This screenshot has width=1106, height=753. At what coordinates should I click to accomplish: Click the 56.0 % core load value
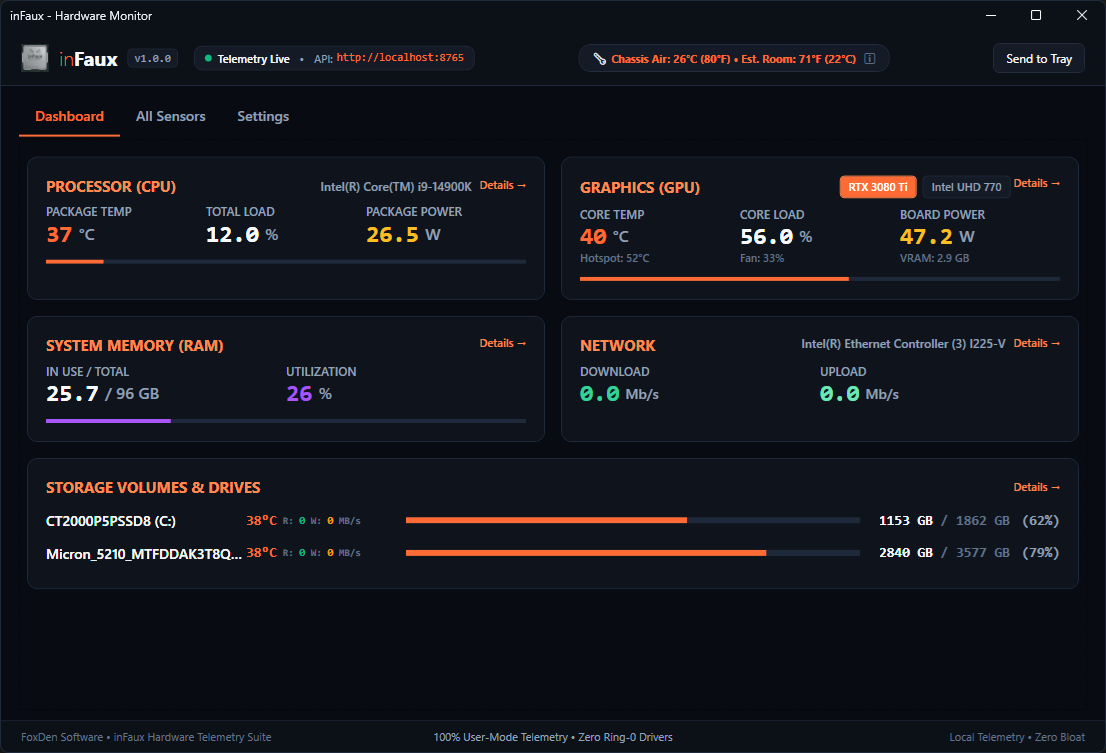(x=776, y=237)
